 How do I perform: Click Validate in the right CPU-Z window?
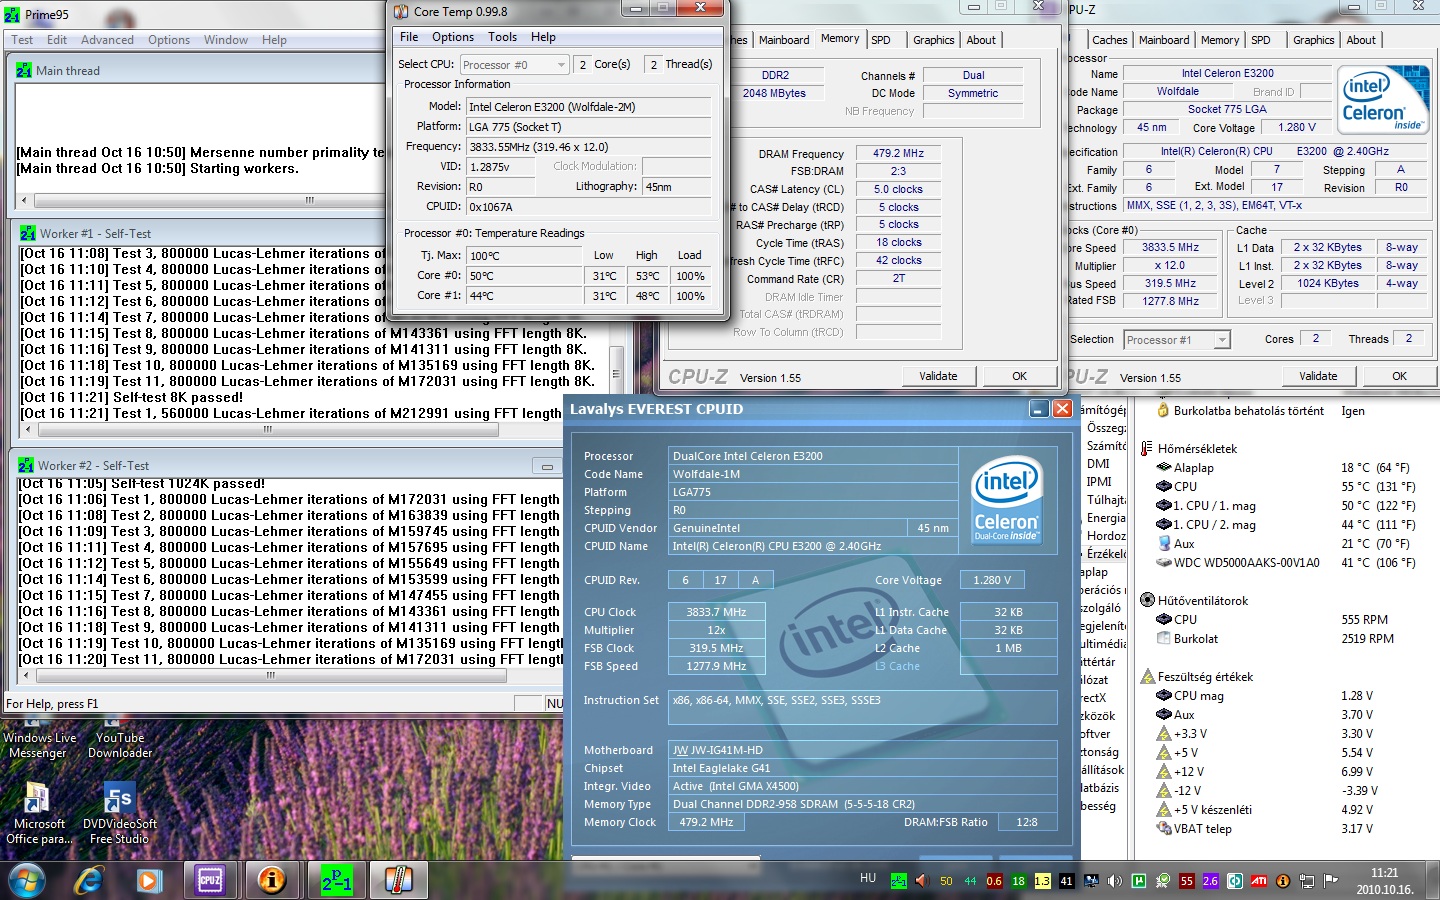[1318, 376]
